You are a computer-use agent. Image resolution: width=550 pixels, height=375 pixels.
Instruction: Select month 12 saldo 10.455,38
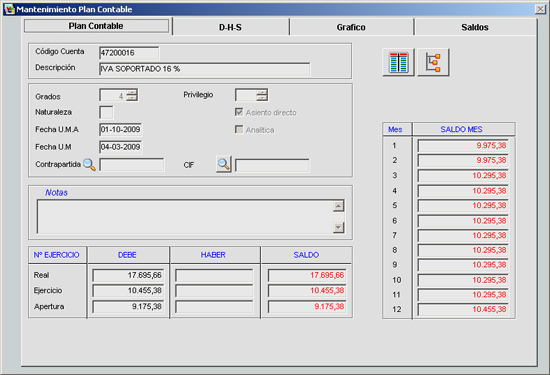(x=463, y=309)
